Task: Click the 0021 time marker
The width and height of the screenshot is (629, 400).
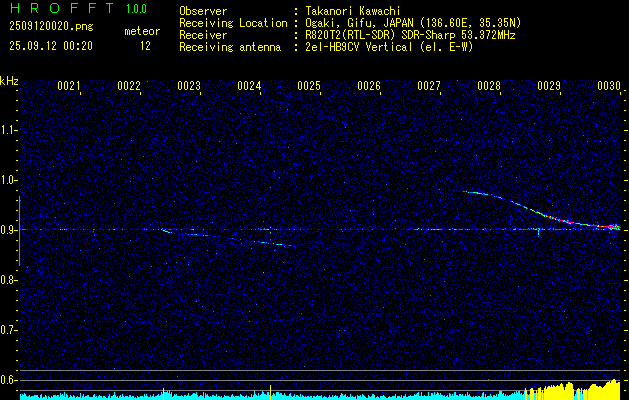Action: coord(69,86)
